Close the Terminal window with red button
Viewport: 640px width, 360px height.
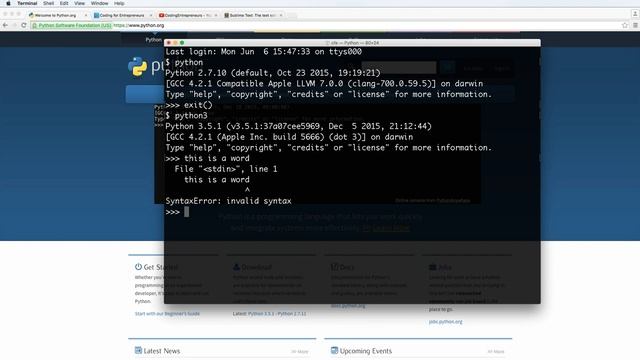point(169,42)
